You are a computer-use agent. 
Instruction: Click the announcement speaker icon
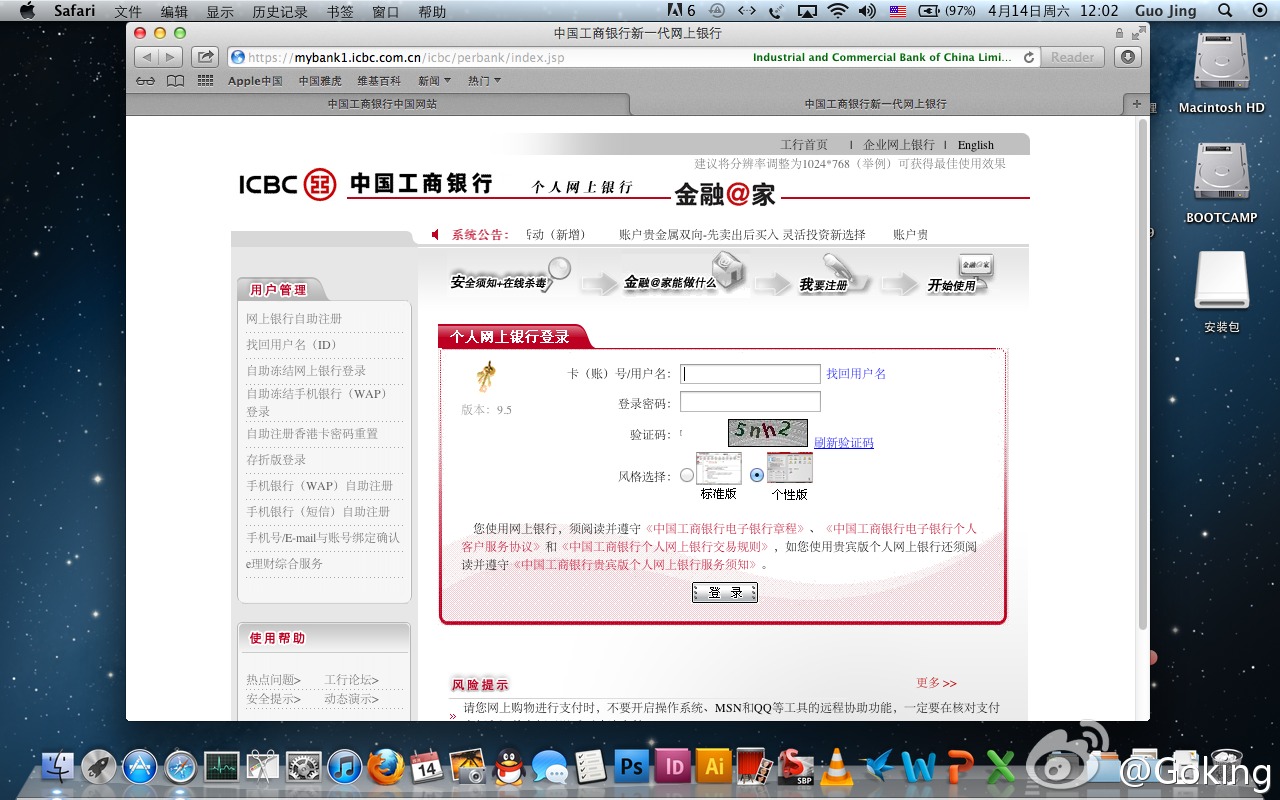pyautogui.click(x=435, y=234)
